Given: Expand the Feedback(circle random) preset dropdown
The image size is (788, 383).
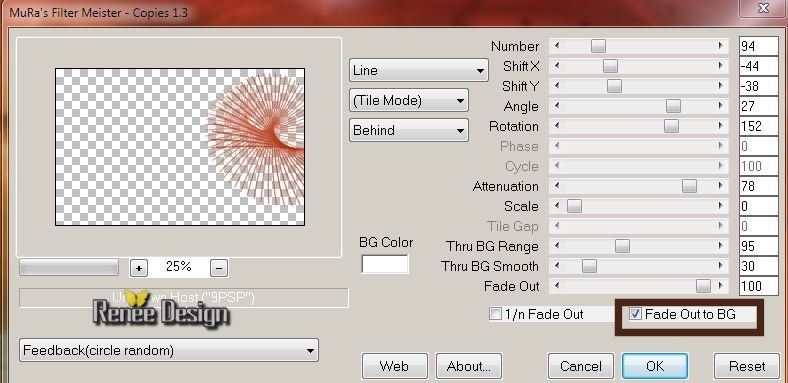Looking at the screenshot, I should coord(169,350).
